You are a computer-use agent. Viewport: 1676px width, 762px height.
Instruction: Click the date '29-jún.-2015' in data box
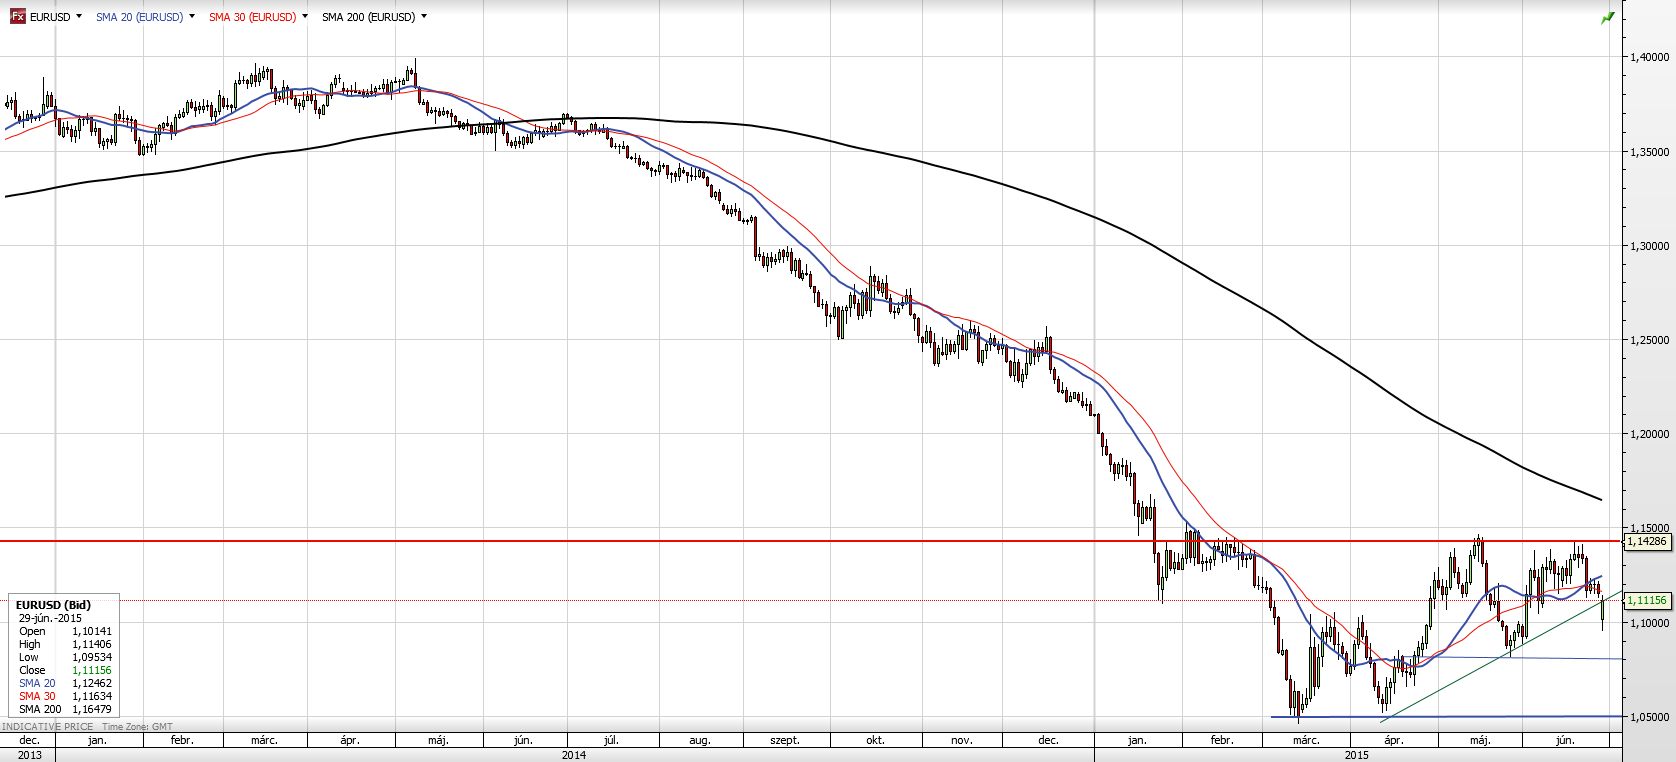(x=50, y=618)
